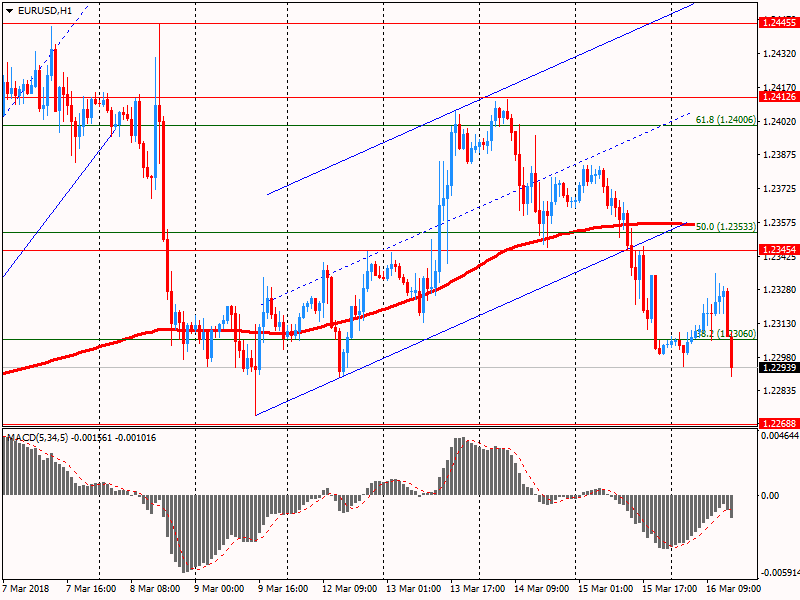The height and width of the screenshot is (600, 800).
Task: Select the 1.22688 red price level label
Action: 779,423
